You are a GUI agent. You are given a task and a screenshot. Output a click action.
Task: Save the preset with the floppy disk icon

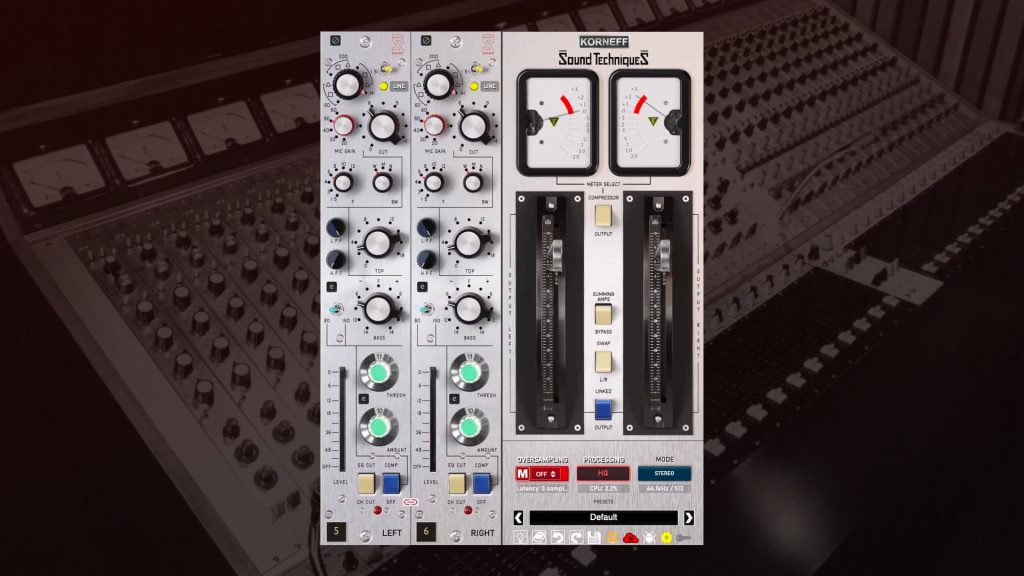(594, 537)
